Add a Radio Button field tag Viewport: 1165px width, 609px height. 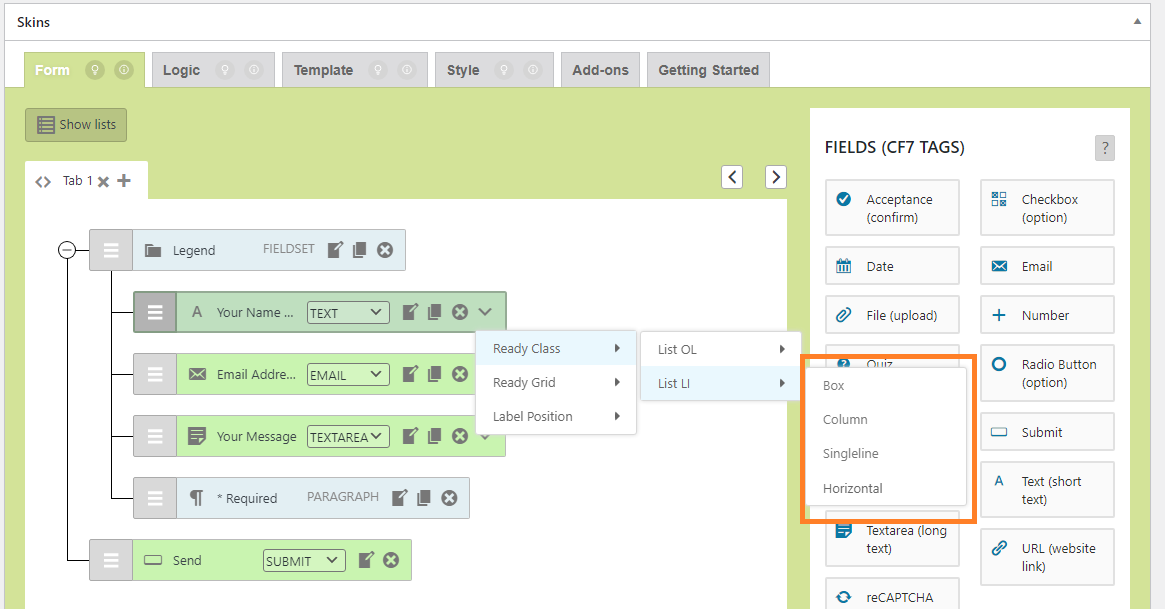coord(1047,374)
